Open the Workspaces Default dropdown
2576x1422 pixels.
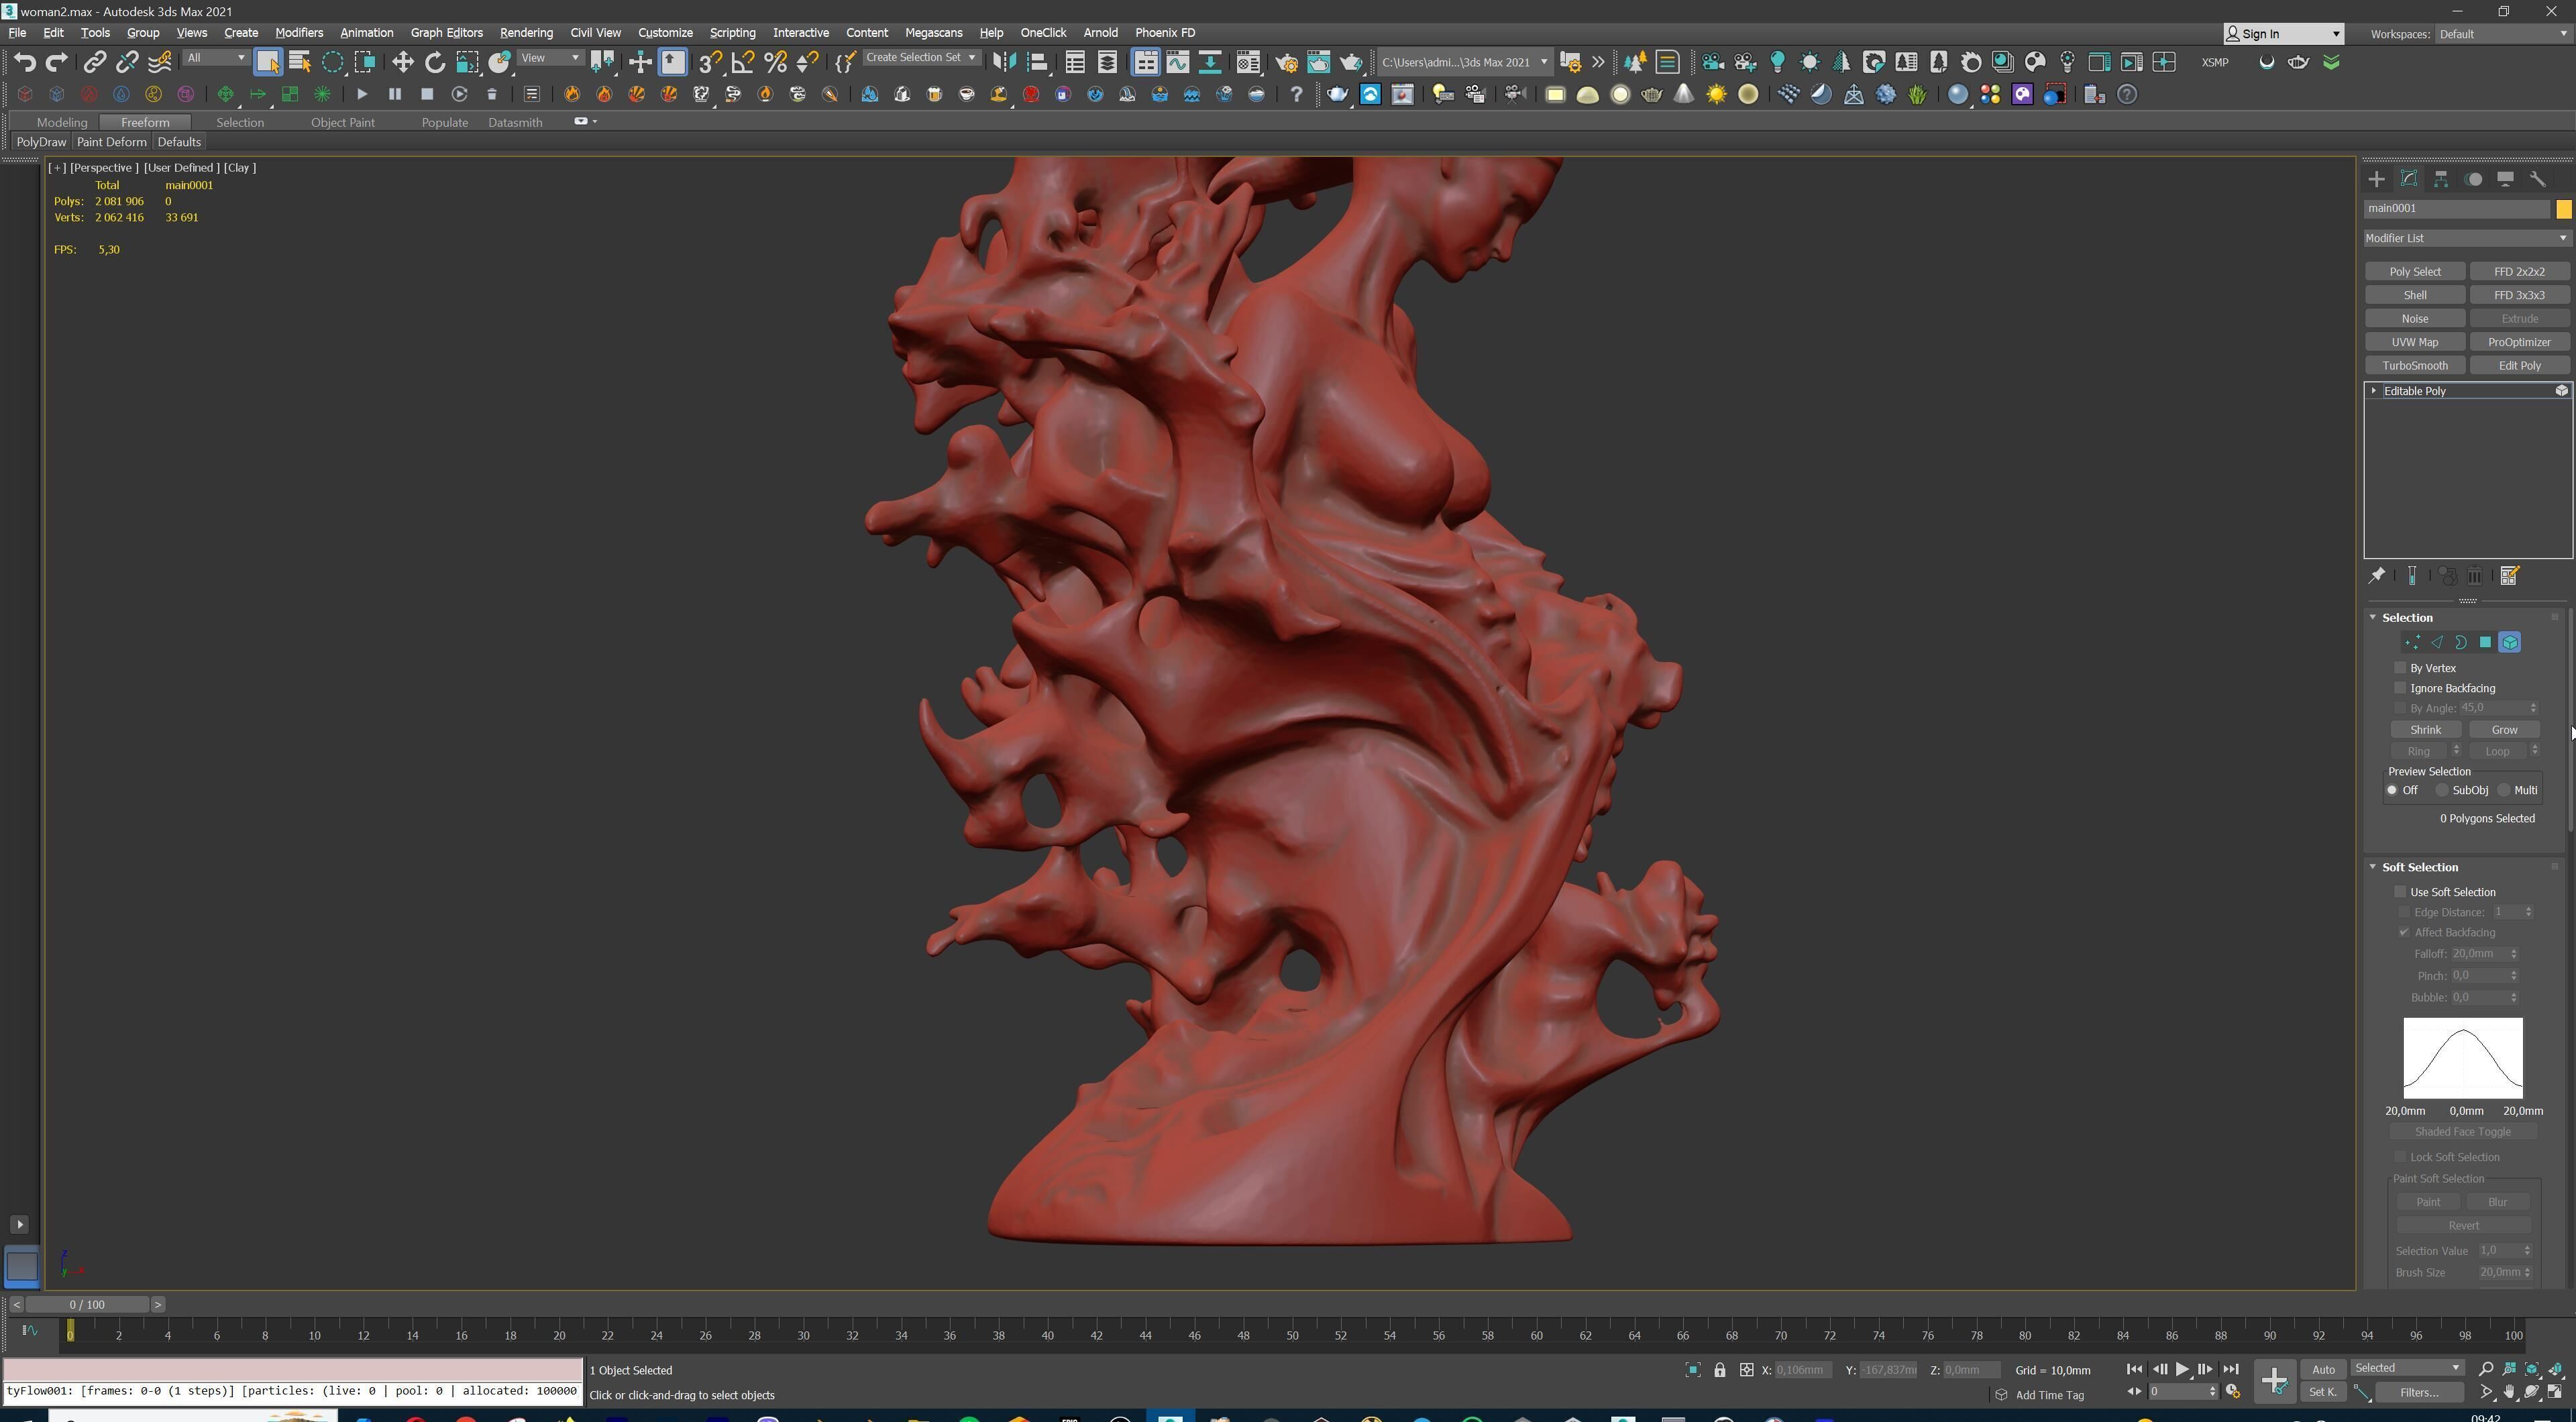[2503, 34]
